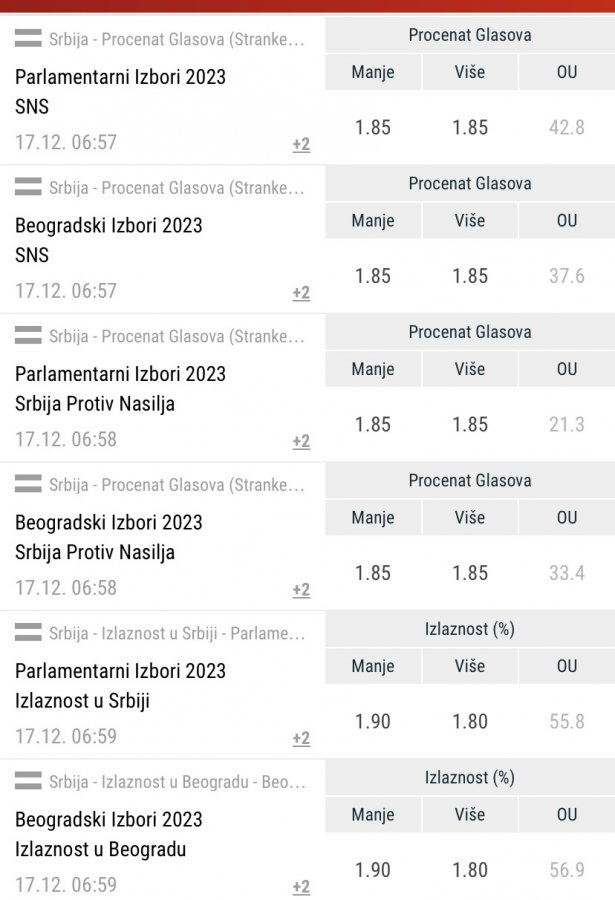
Task: Expand +2 more markets for Parlamentarni Izbori SNS
Action: pos(301,145)
